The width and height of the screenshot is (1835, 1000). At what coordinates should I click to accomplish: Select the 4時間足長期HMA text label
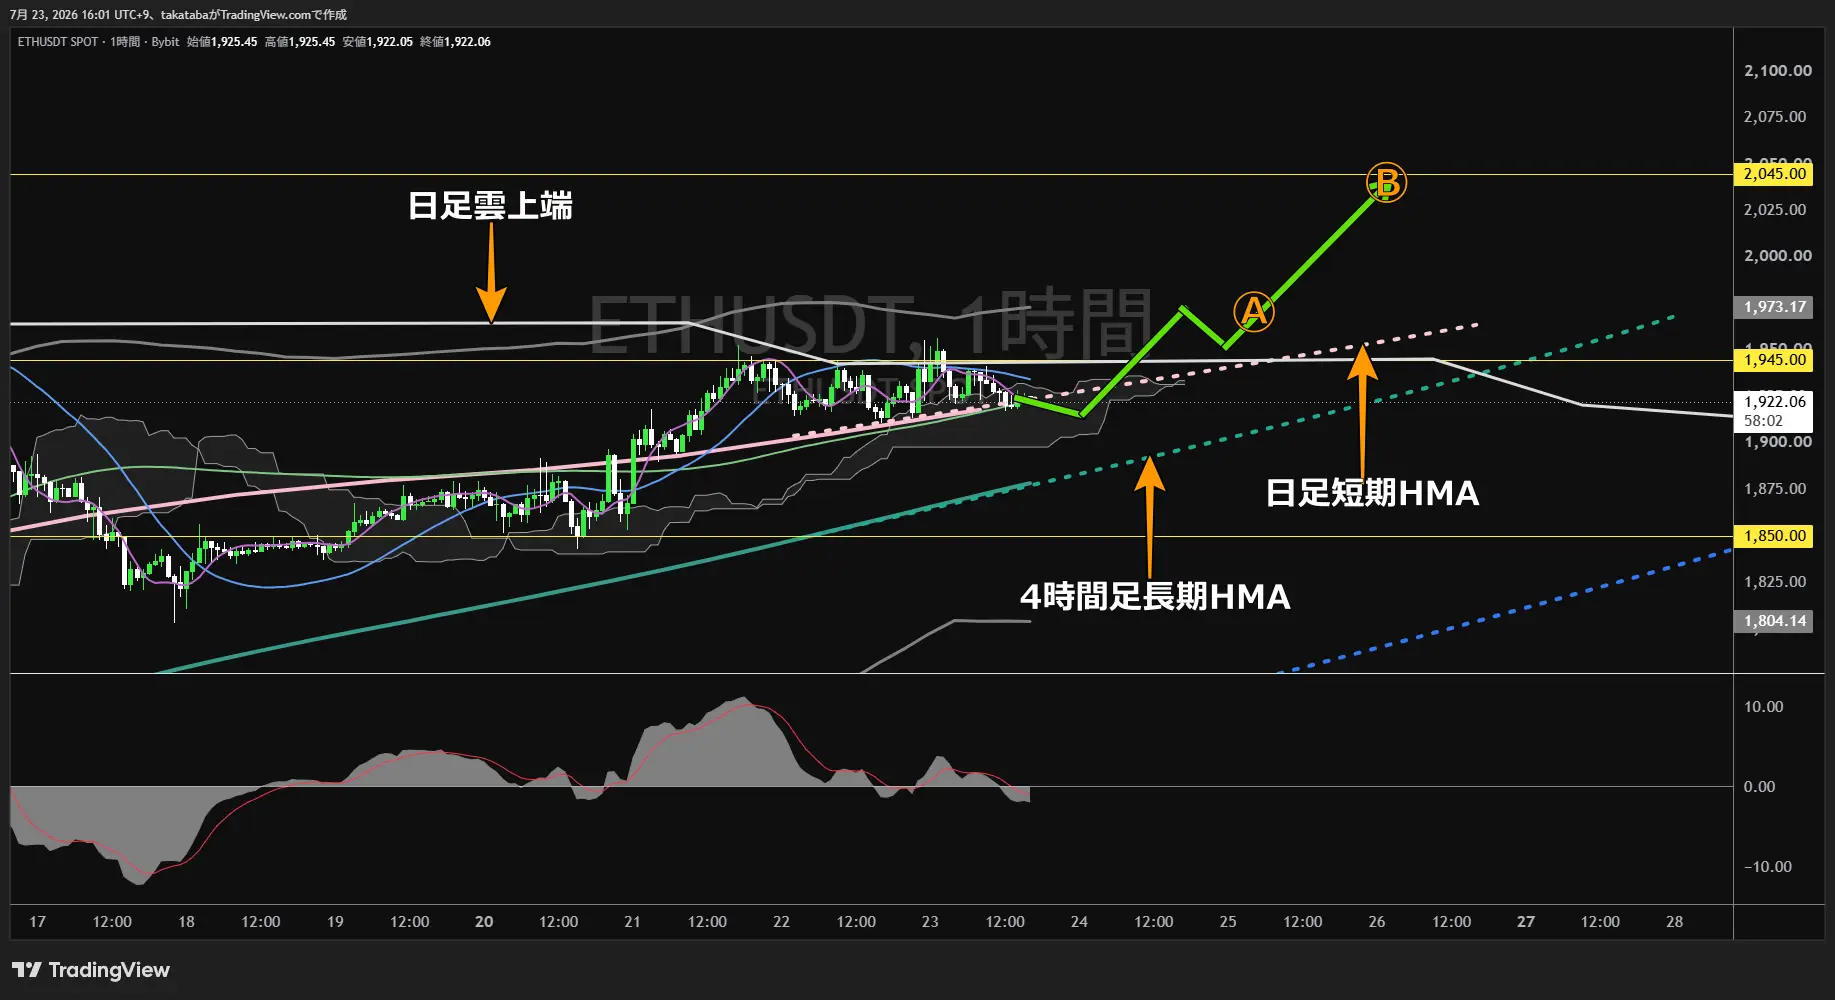click(x=1155, y=597)
